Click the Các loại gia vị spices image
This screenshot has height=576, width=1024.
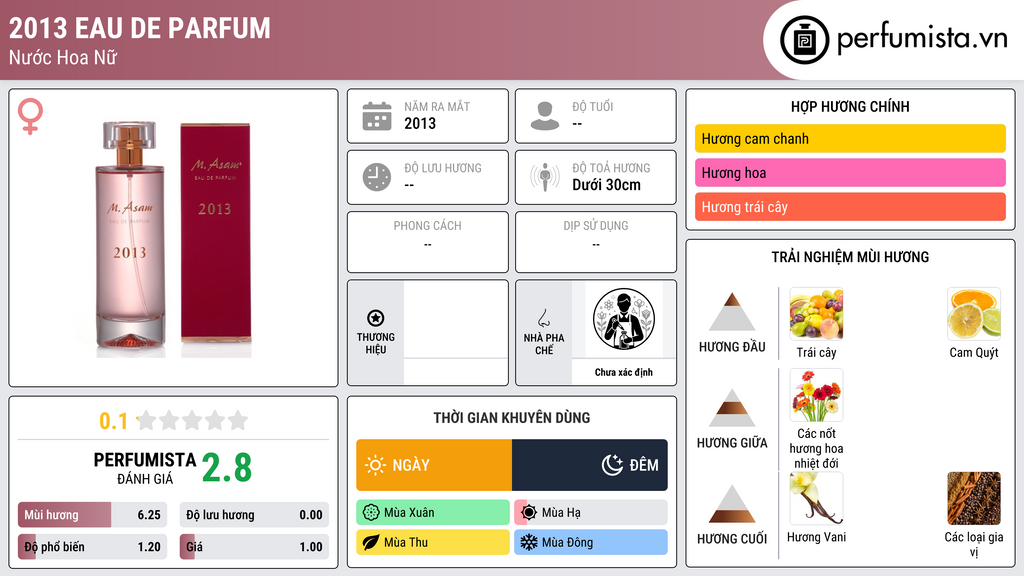point(974,498)
